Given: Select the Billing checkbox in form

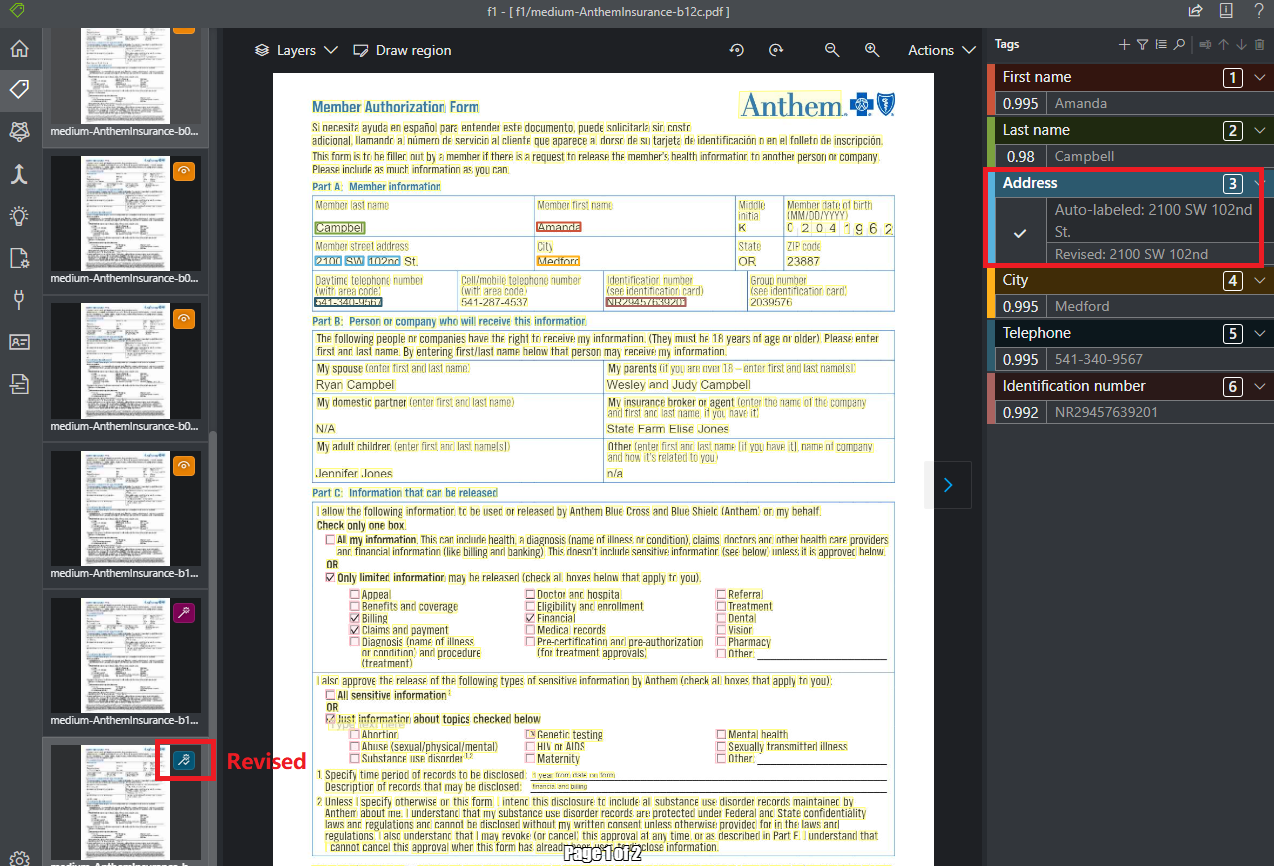Looking at the screenshot, I should [x=354, y=618].
